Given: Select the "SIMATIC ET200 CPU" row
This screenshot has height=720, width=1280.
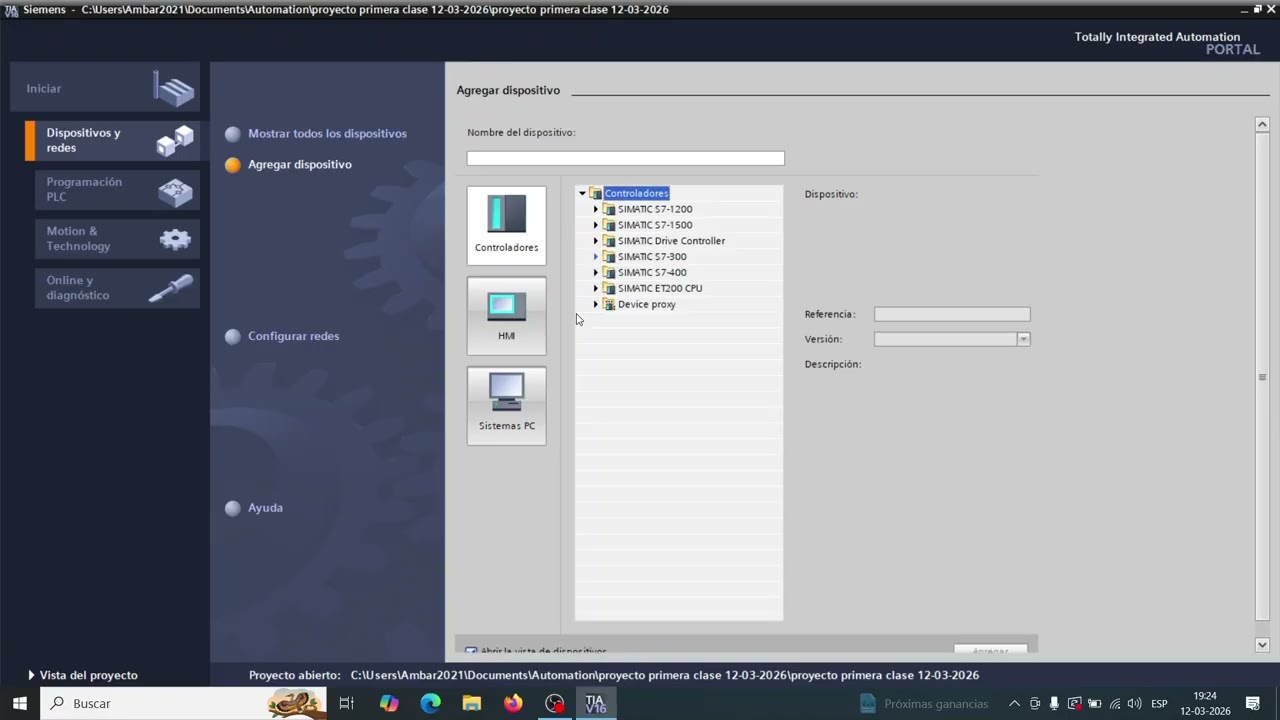Looking at the screenshot, I should click(x=660, y=288).
